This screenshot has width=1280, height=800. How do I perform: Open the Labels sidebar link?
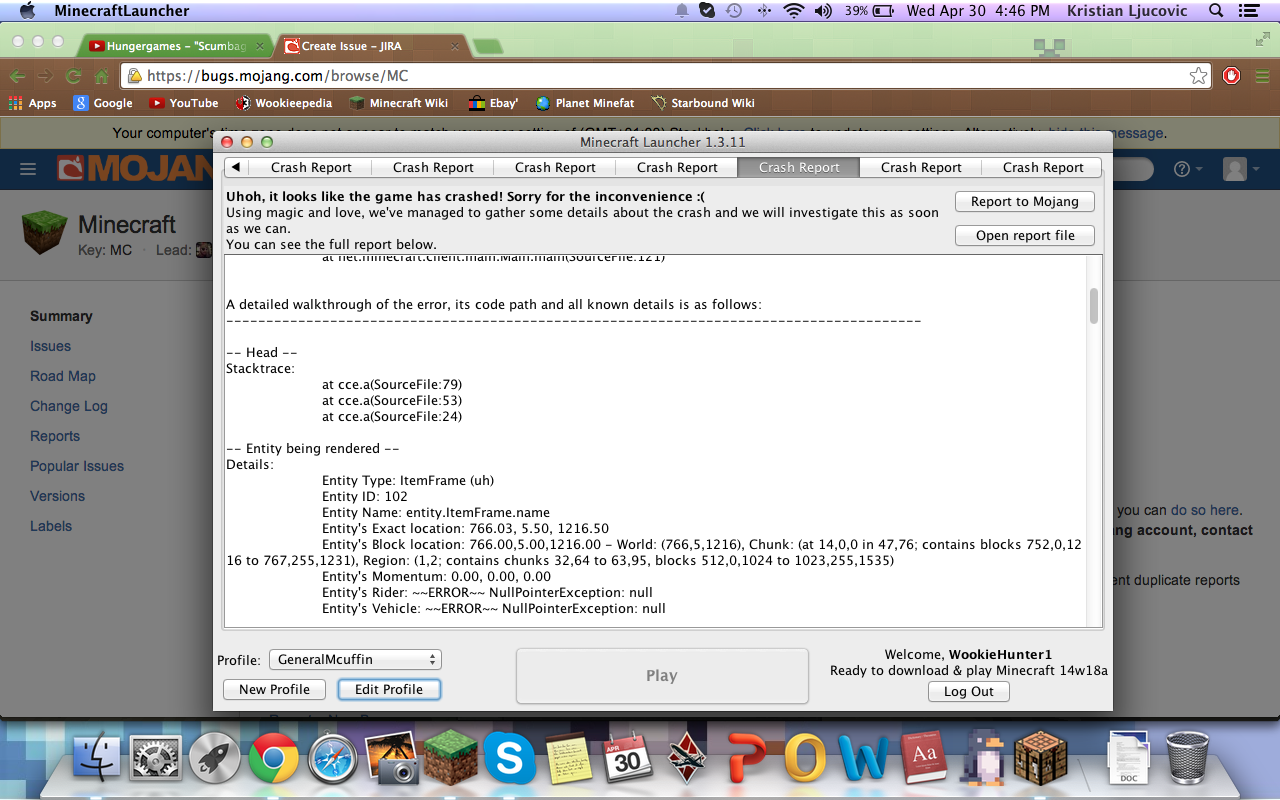pos(51,526)
